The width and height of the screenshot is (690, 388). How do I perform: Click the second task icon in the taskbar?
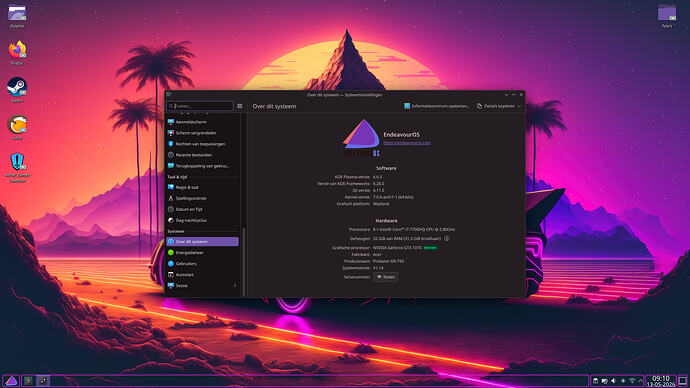[x=43, y=381]
